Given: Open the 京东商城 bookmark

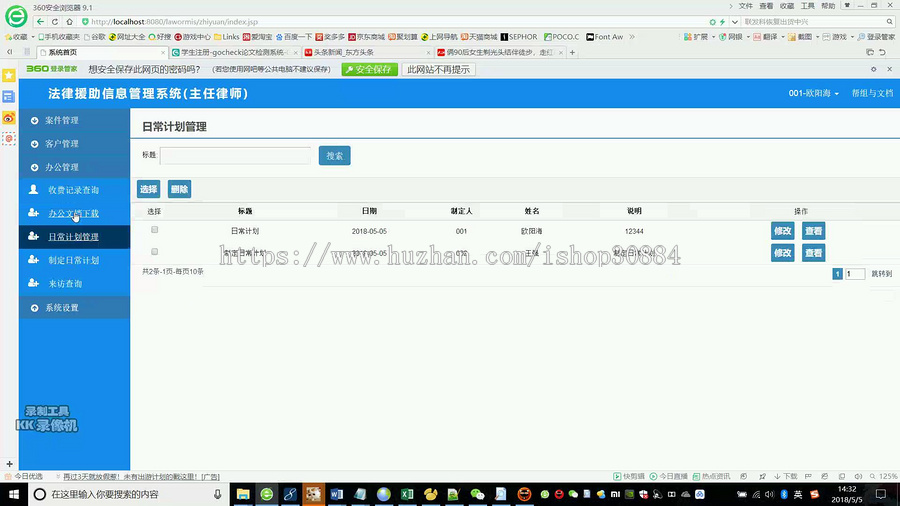Looking at the screenshot, I should pos(366,37).
